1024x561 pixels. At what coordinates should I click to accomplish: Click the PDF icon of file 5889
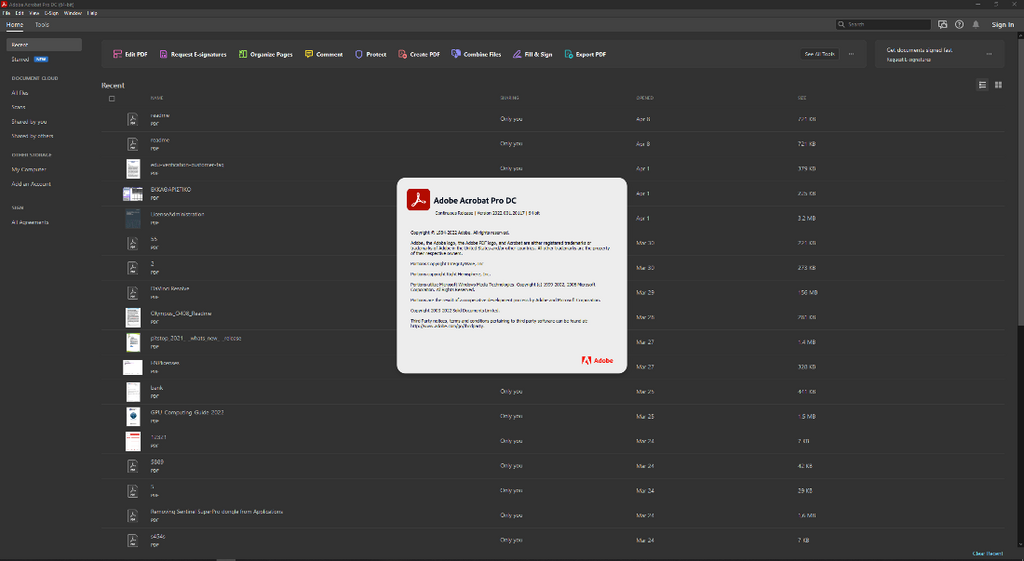pyautogui.click(x=133, y=466)
